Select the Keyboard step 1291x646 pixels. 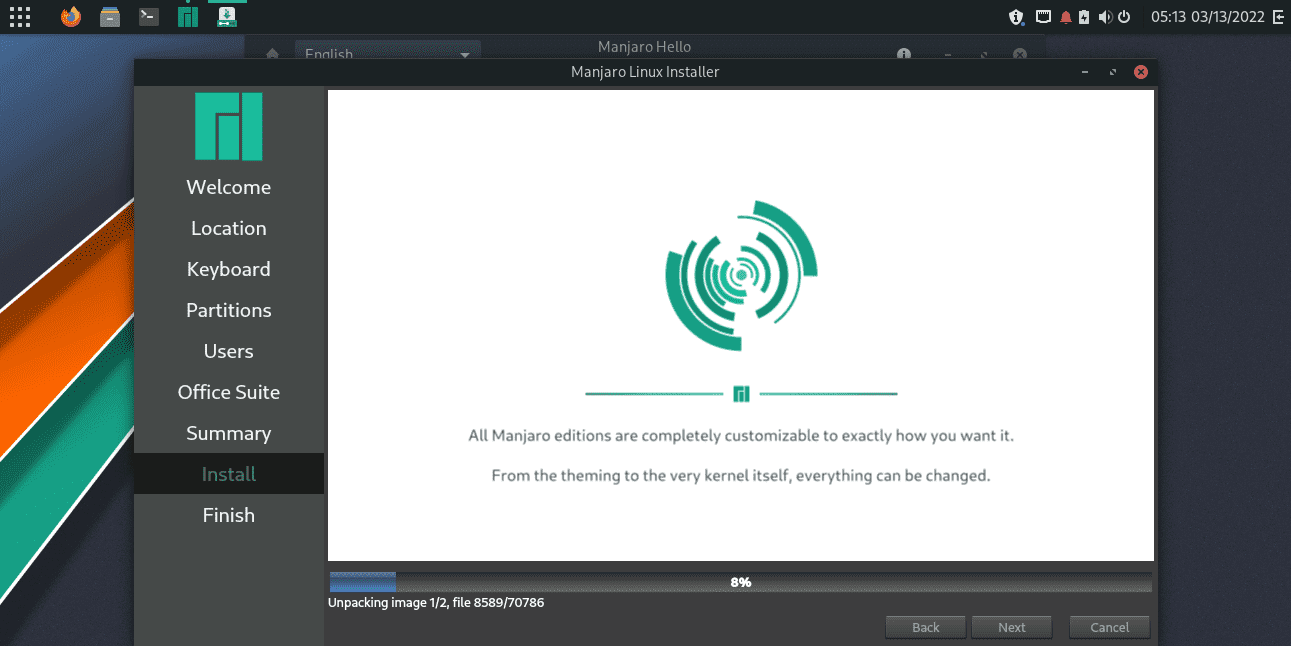[x=229, y=269]
